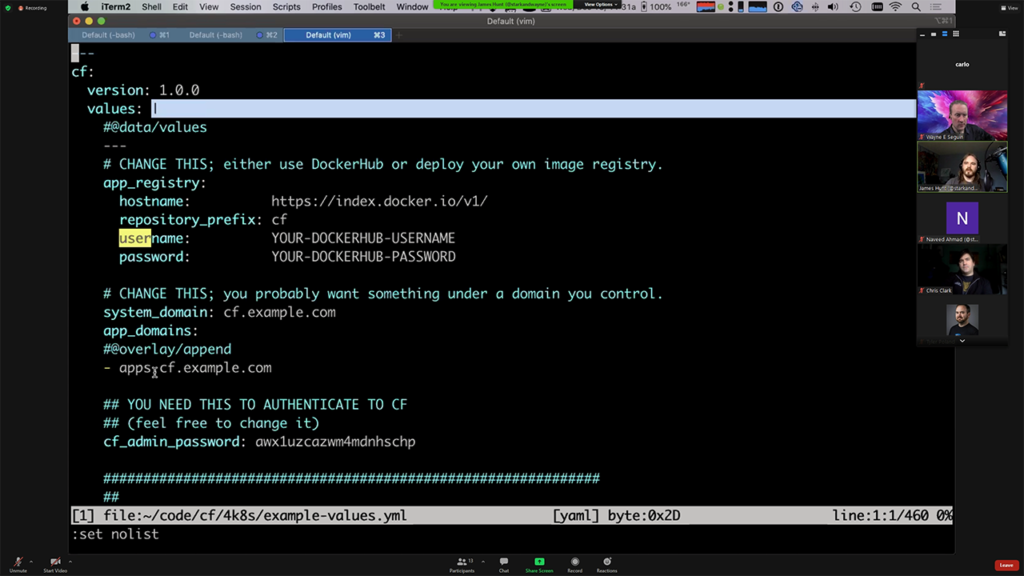This screenshot has width=1024, height=576.
Task: Click the Recording indicator
Action: pyautogui.click(x=33, y=8)
